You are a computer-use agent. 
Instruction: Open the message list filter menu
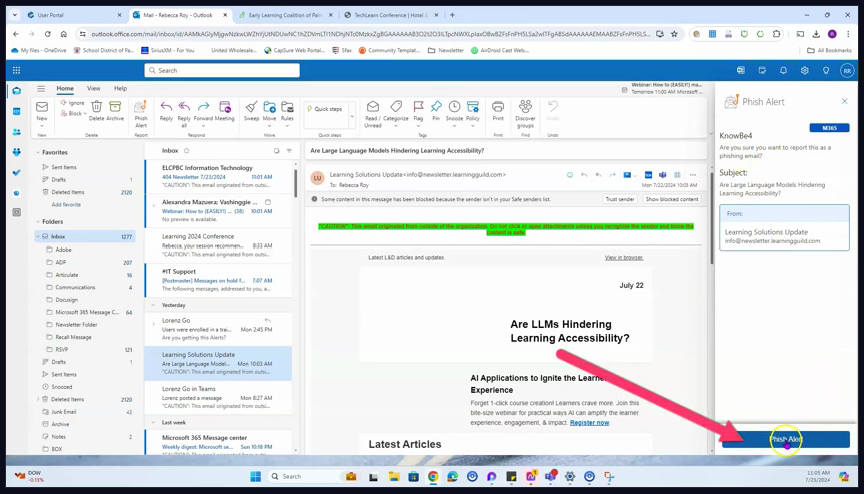click(x=289, y=150)
